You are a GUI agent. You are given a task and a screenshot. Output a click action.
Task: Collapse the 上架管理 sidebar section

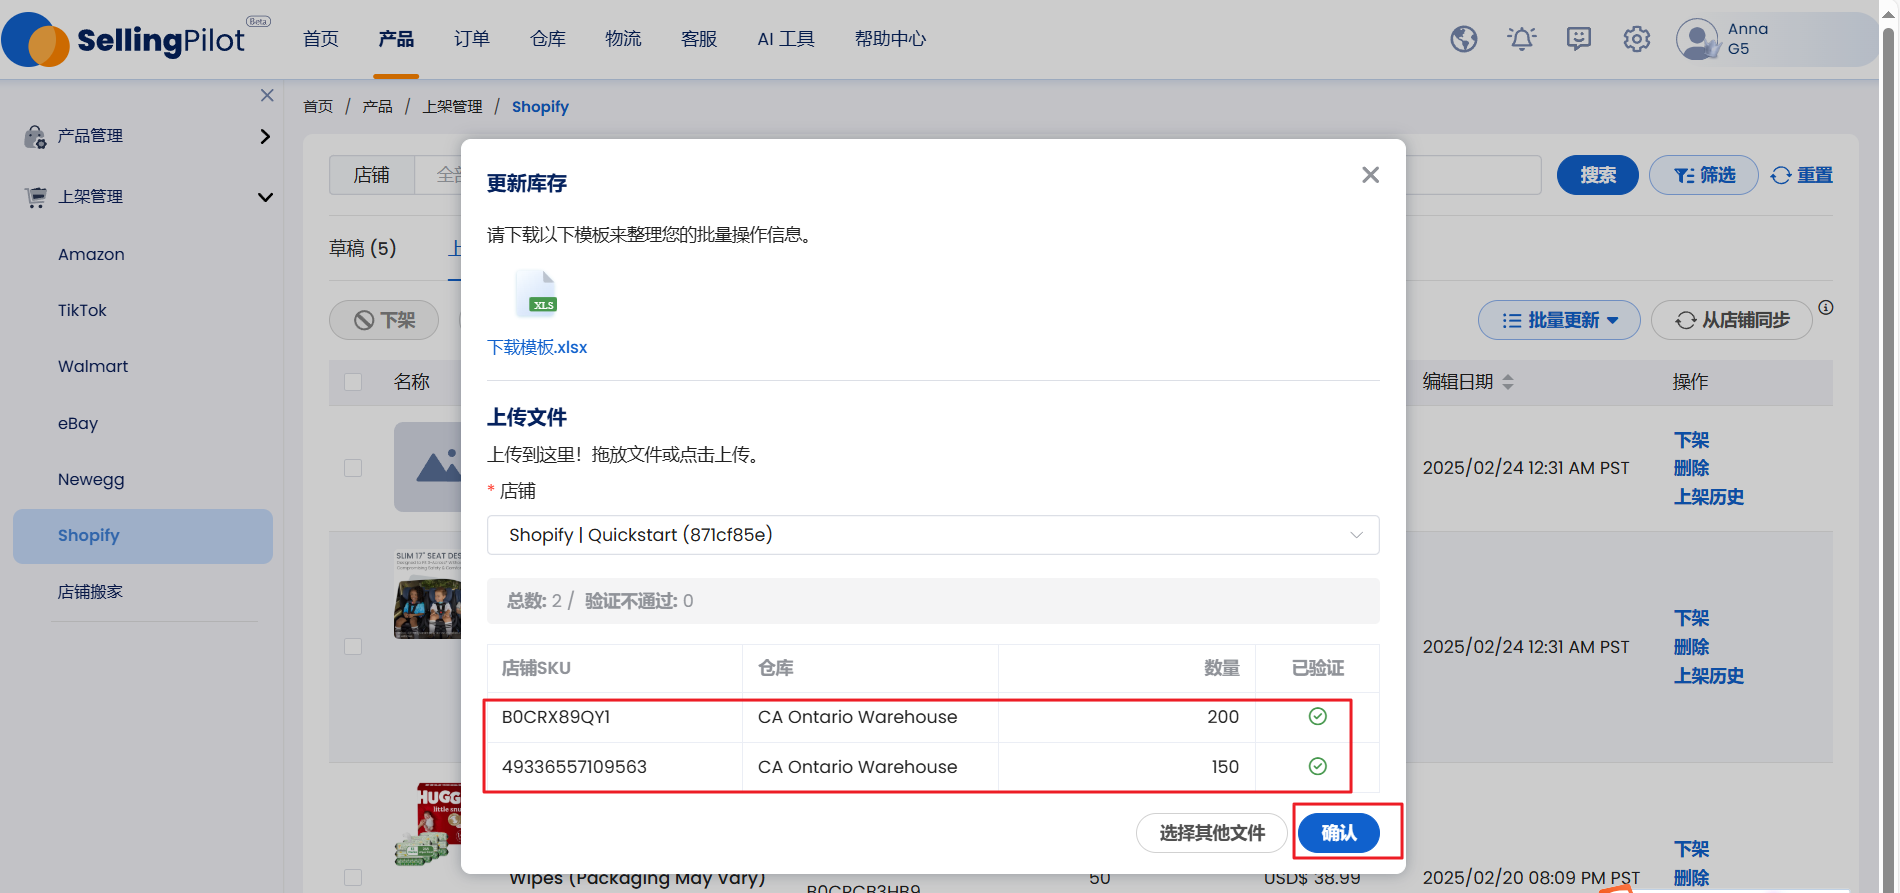(x=265, y=197)
